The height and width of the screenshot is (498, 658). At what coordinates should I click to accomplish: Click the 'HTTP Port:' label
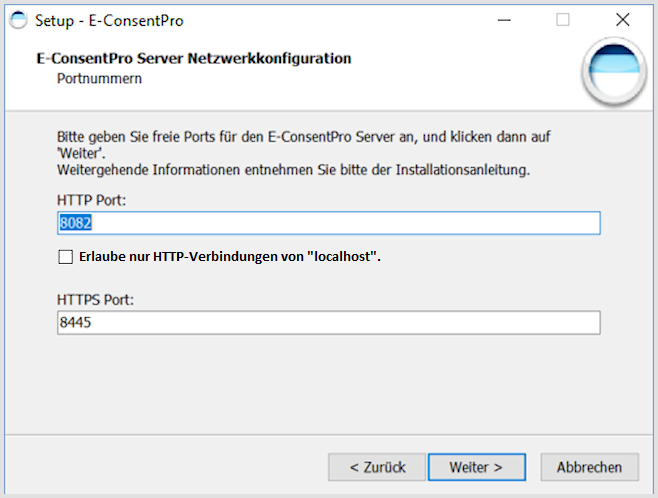pos(91,200)
